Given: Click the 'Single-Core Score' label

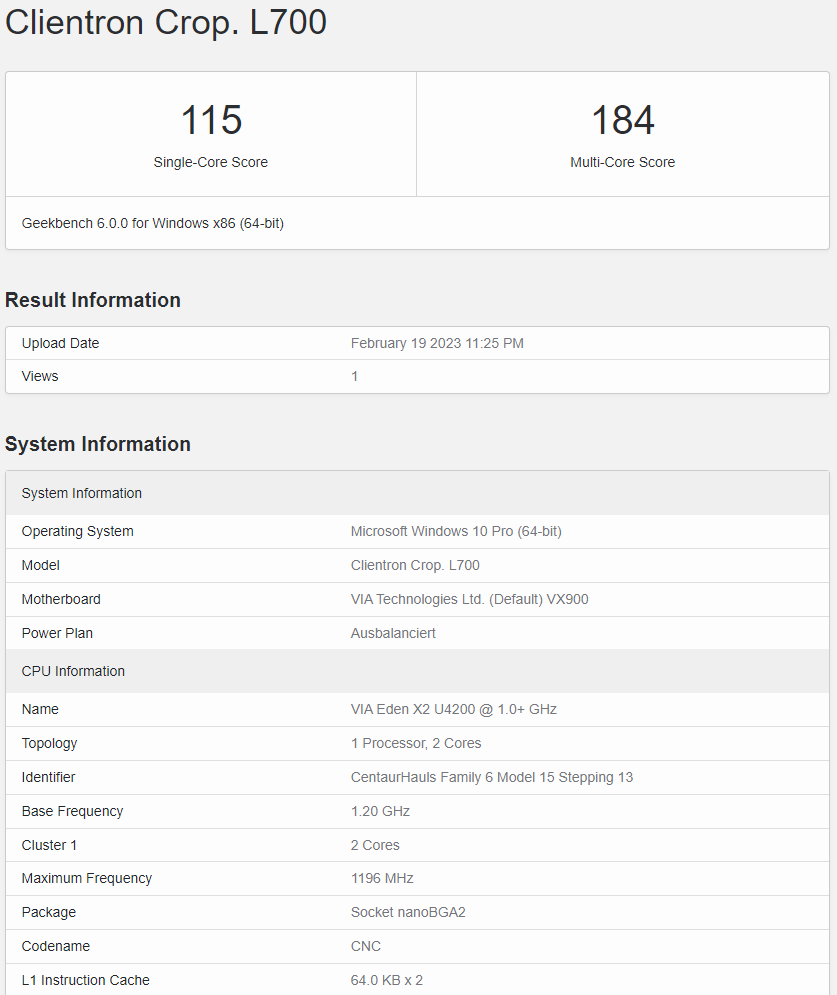Looking at the screenshot, I should point(211,162).
